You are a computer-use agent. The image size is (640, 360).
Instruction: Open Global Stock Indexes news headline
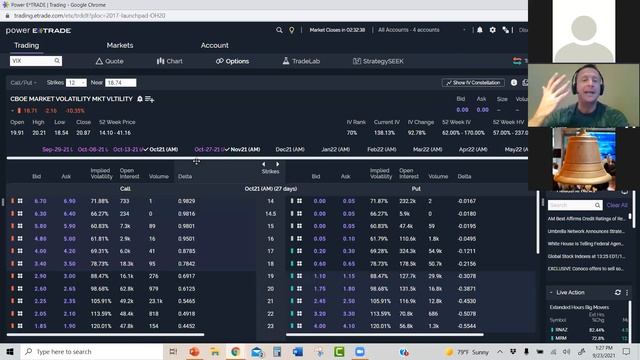(586, 256)
